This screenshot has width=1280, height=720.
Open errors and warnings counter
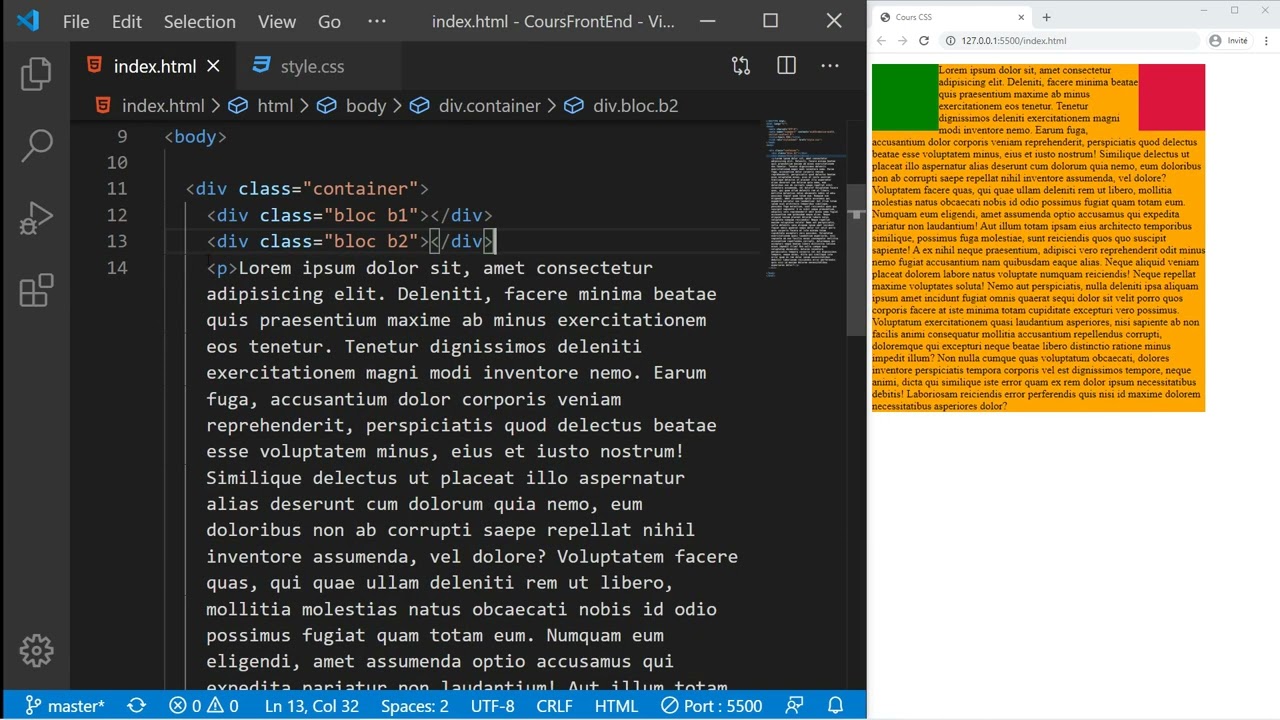point(203,705)
